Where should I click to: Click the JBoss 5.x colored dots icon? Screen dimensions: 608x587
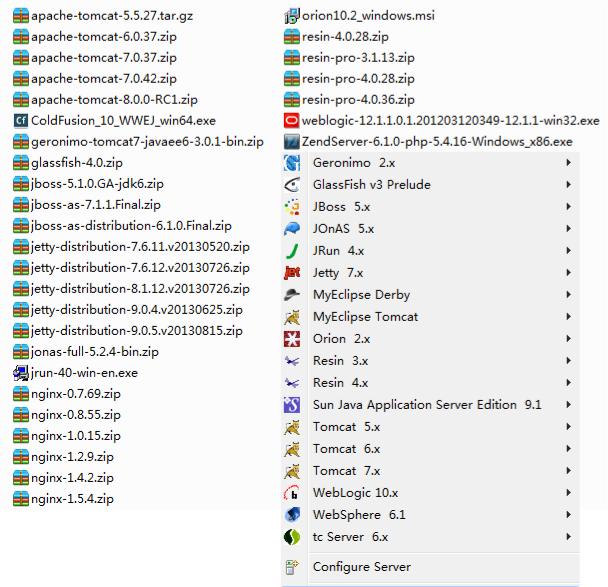(x=292, y=207)
